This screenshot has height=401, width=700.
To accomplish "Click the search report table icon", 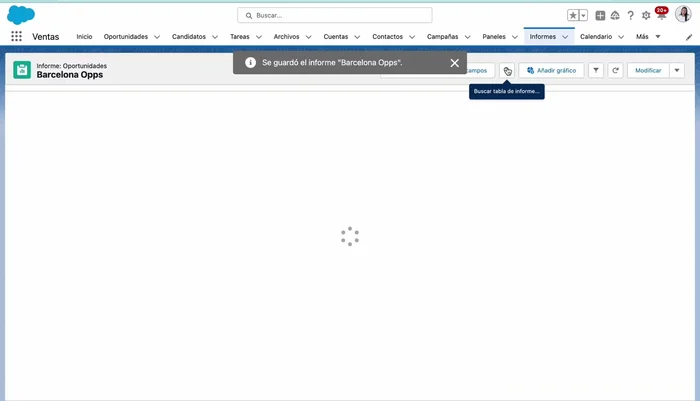I will coord(507,71).
